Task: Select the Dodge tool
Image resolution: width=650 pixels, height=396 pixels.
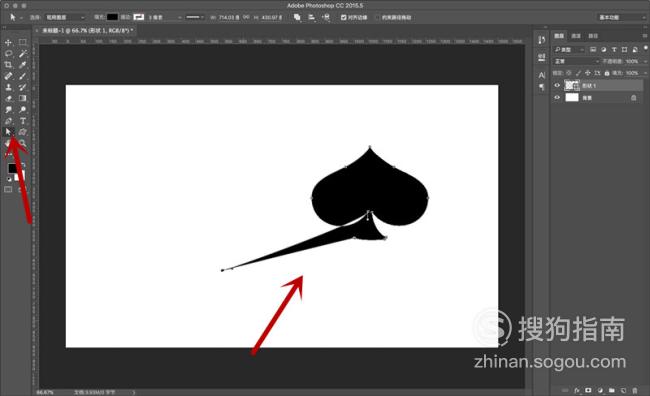Action: 23,109
